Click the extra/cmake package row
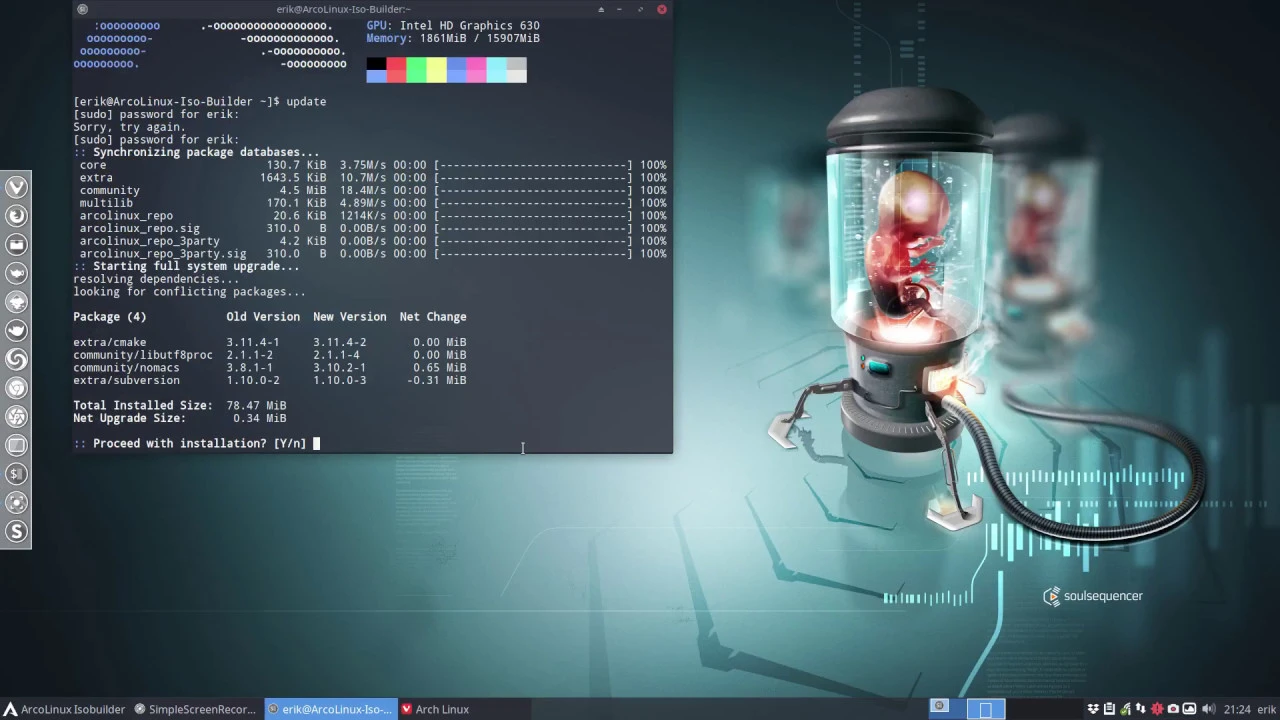 [270, 342]
